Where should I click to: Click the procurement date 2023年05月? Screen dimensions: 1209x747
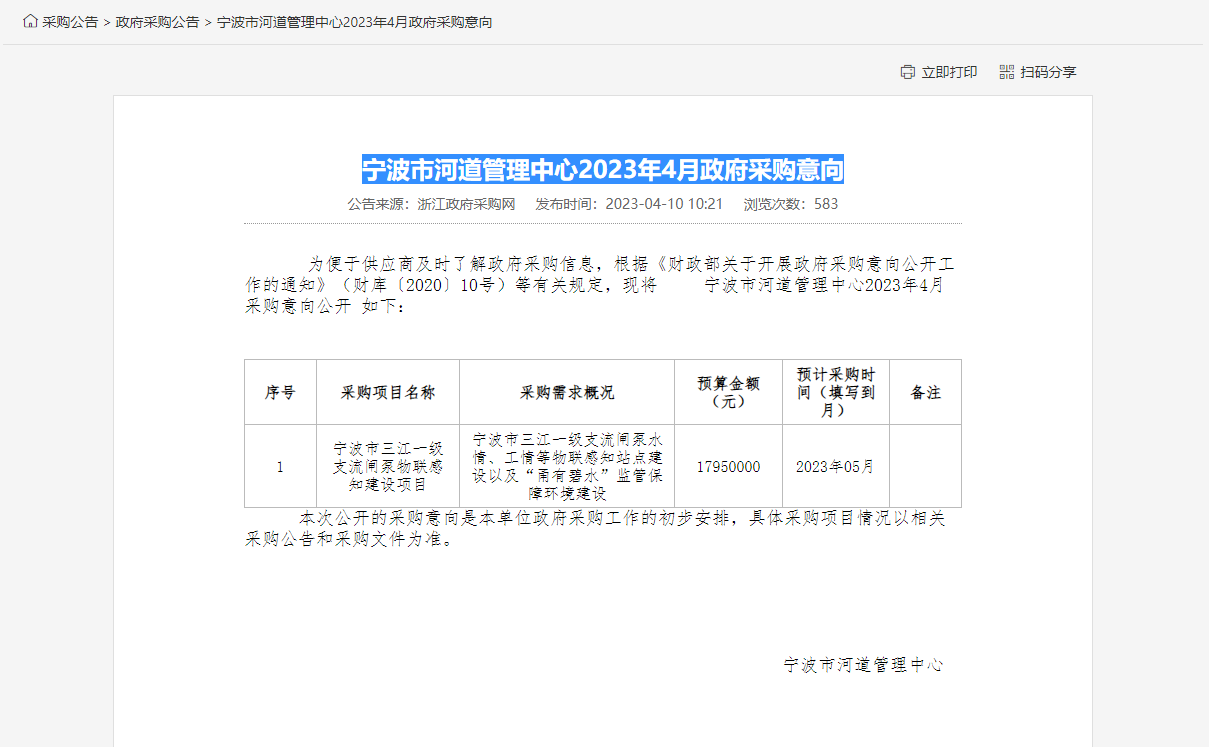click(836, 466)
